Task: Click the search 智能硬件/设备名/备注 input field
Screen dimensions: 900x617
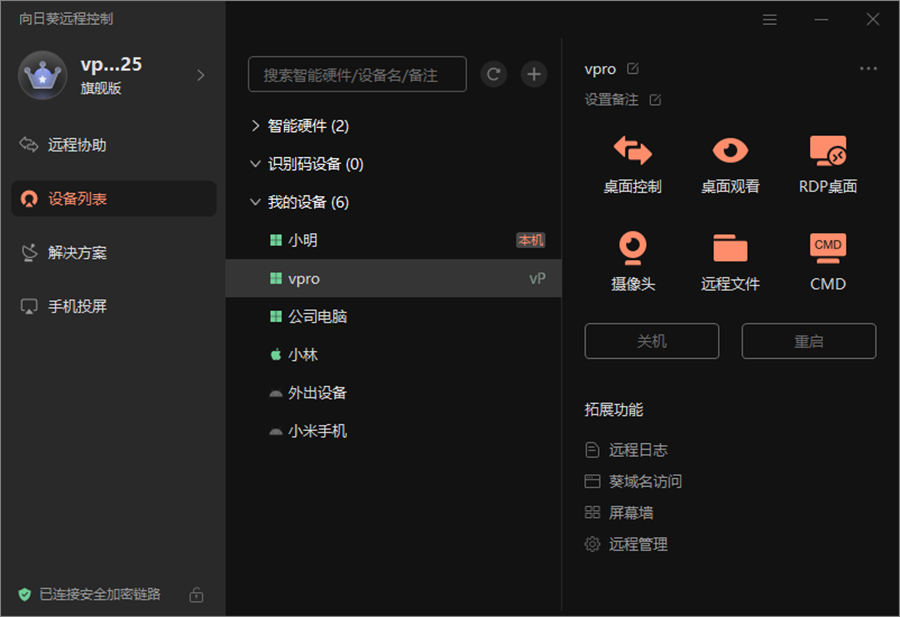Action: pyautogui.click(x=355, y=74)
